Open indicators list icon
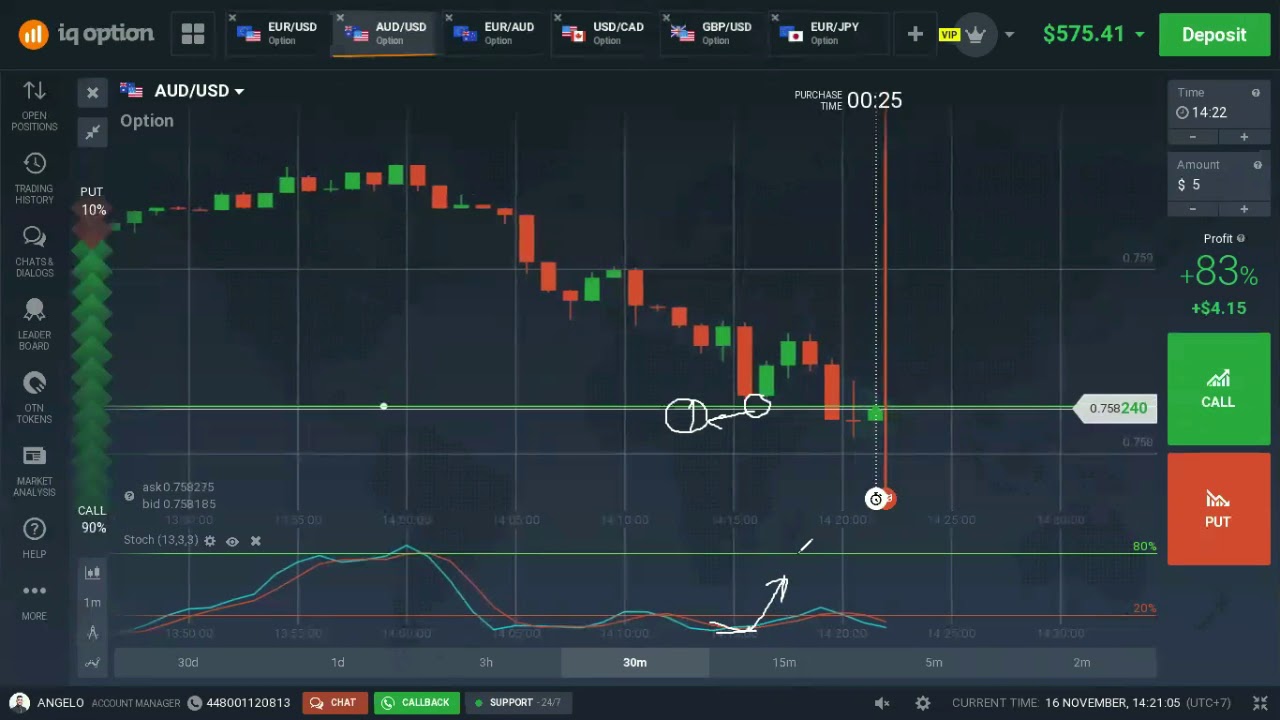 pyautogui.click(x=93, y=662)
